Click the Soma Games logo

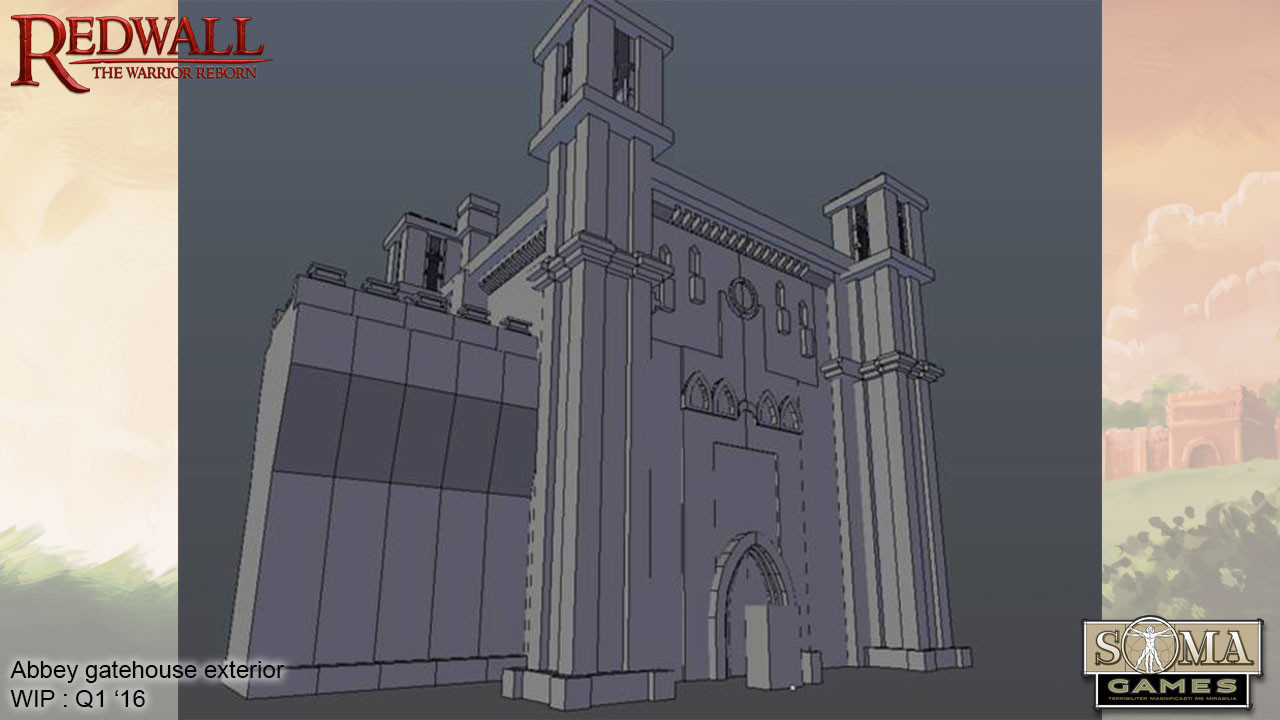(1172, 662)
